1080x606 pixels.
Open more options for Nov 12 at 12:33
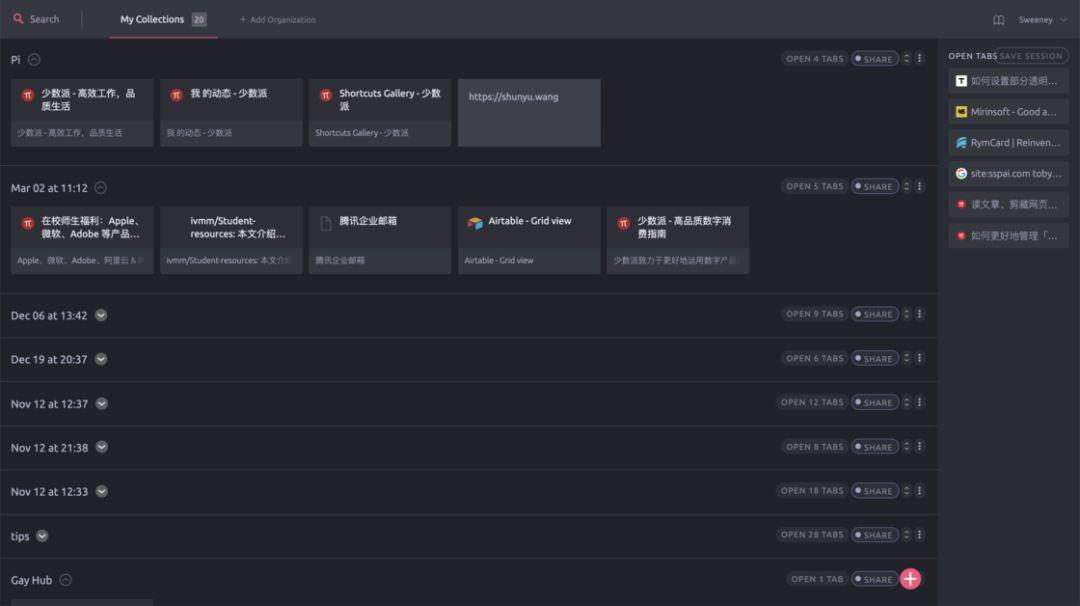tap(920, 490)
